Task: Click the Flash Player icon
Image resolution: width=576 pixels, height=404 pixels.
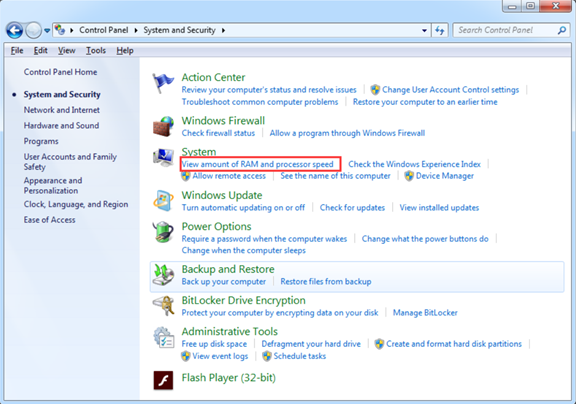Action: pyautogui.click(x=163, y=380)
